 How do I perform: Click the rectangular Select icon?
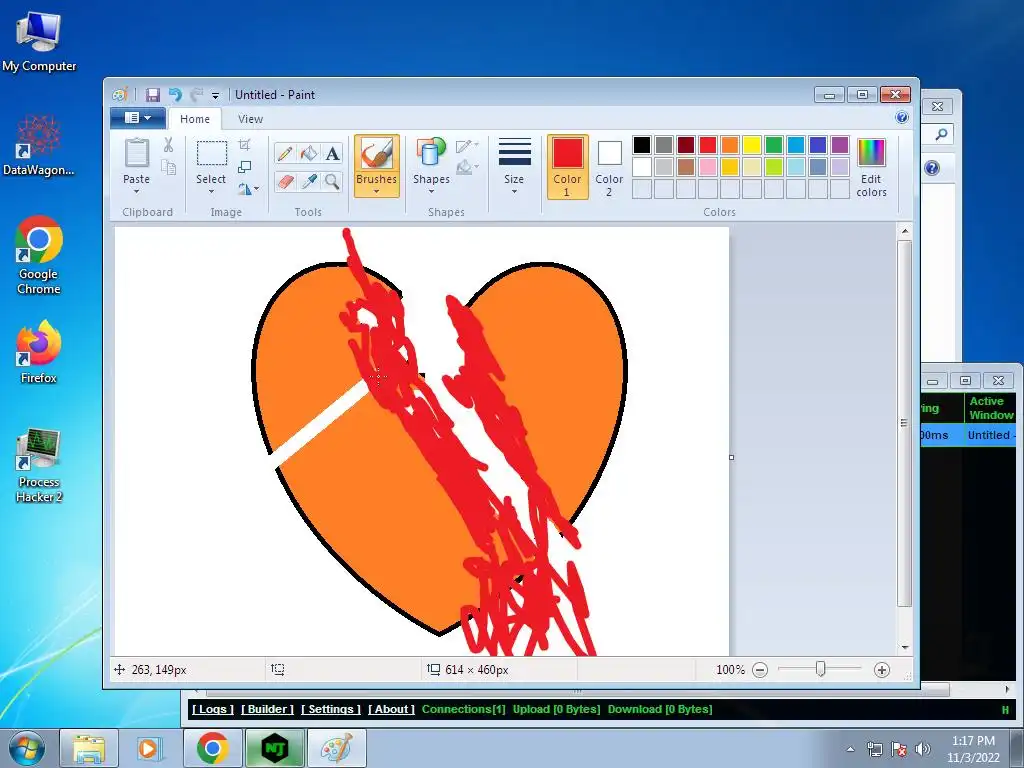212,153
